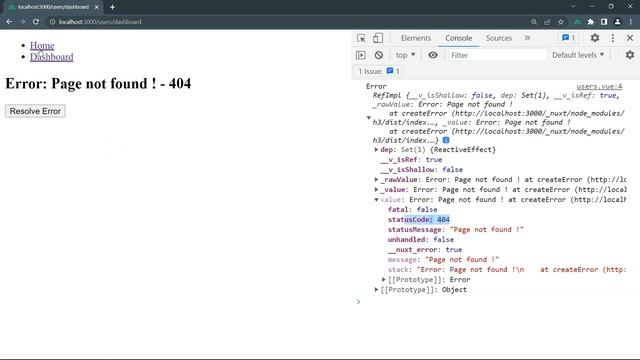This screenshot has width=640, height=360.
Task: Click the address bar URL
Action: [100, 22]
